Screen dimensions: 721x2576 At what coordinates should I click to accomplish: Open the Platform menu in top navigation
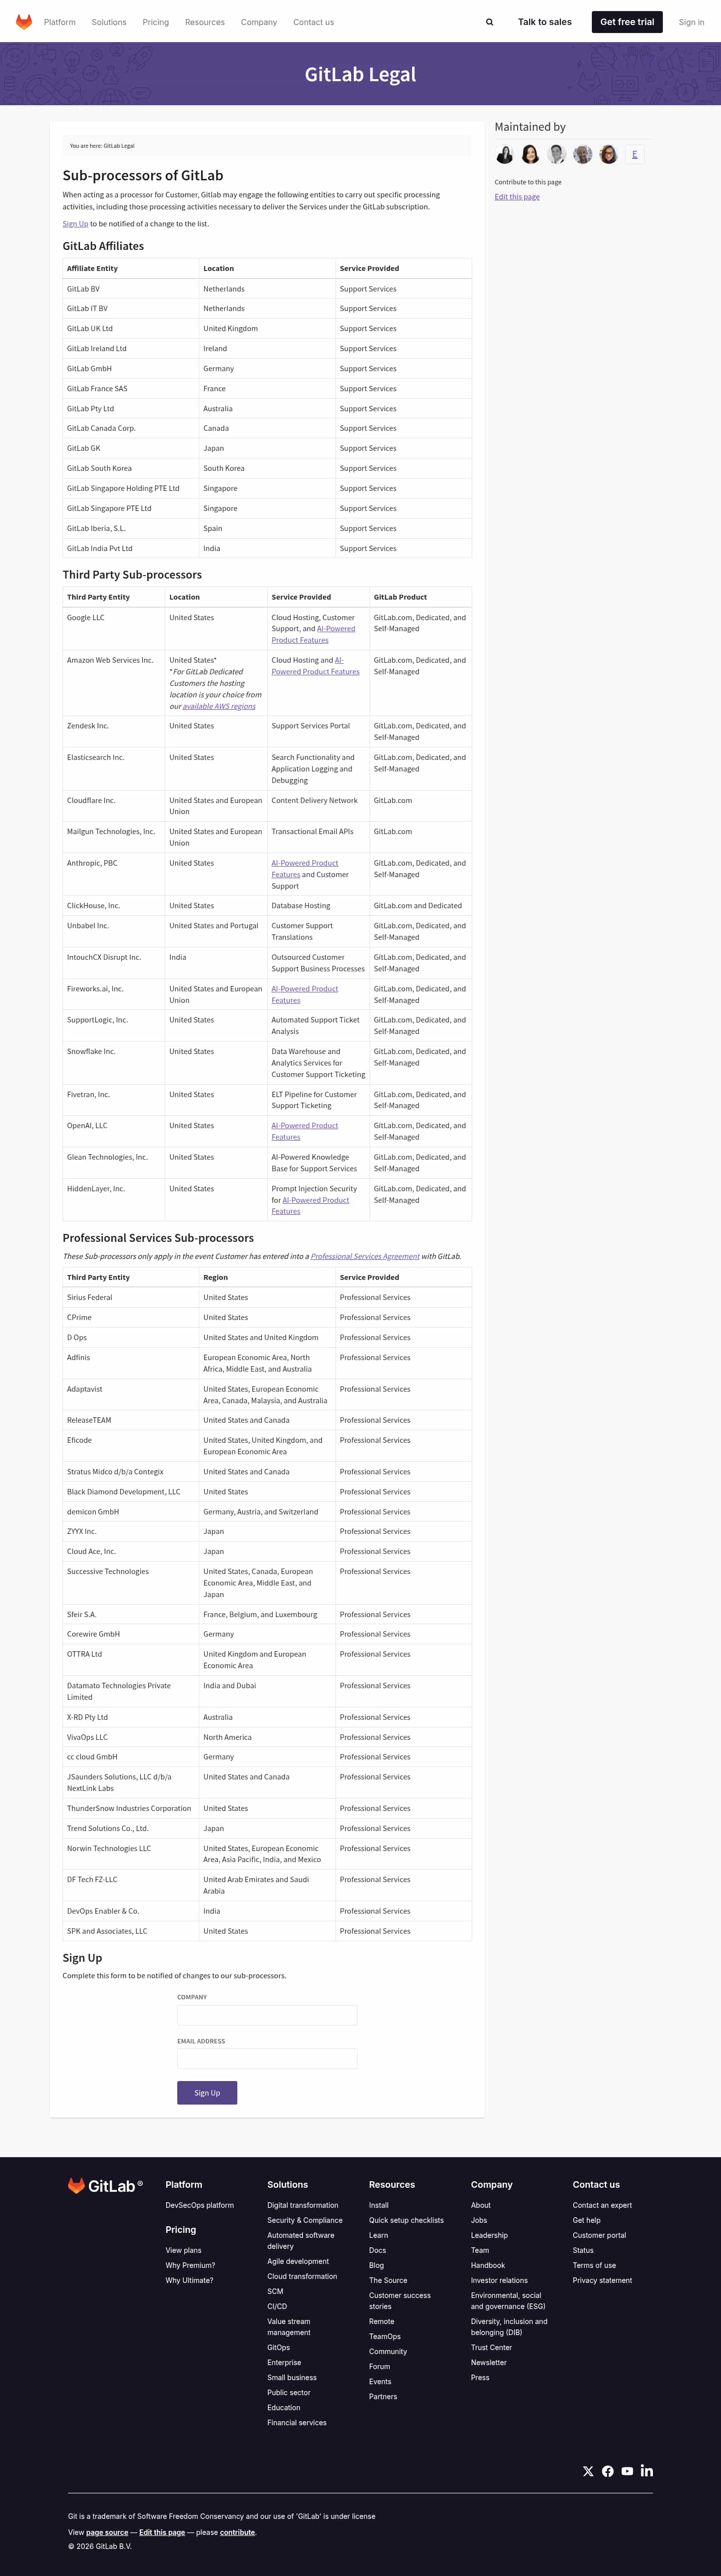tap(60, 22)
